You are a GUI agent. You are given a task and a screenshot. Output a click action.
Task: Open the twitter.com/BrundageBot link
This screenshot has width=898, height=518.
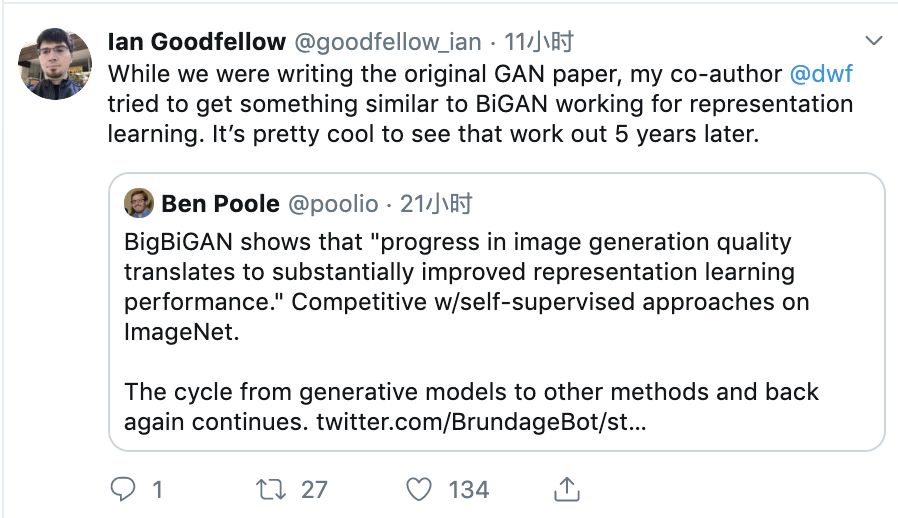point(481,422)
